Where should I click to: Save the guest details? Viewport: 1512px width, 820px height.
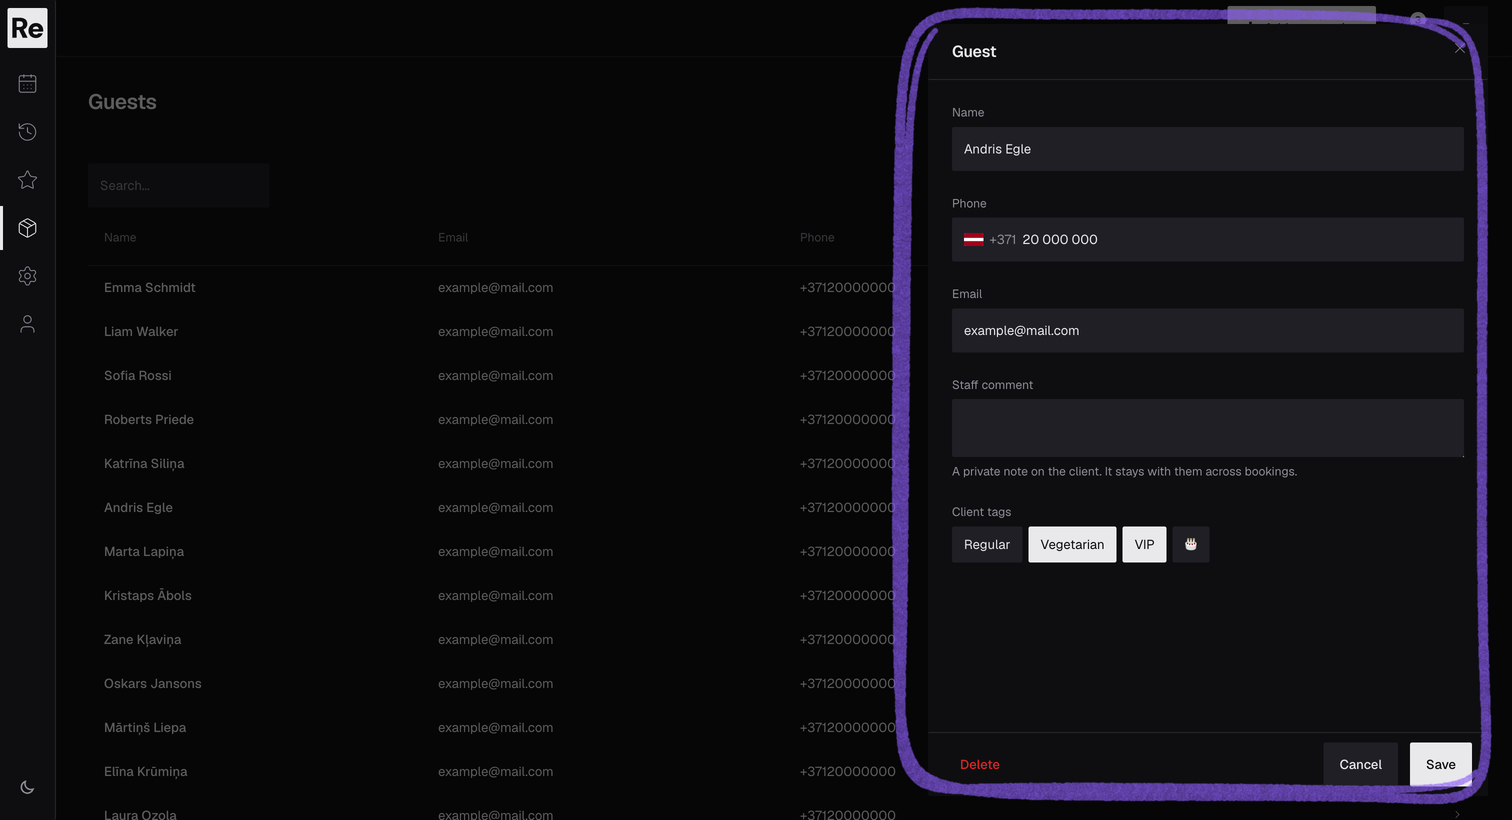tap(1440, 765)
